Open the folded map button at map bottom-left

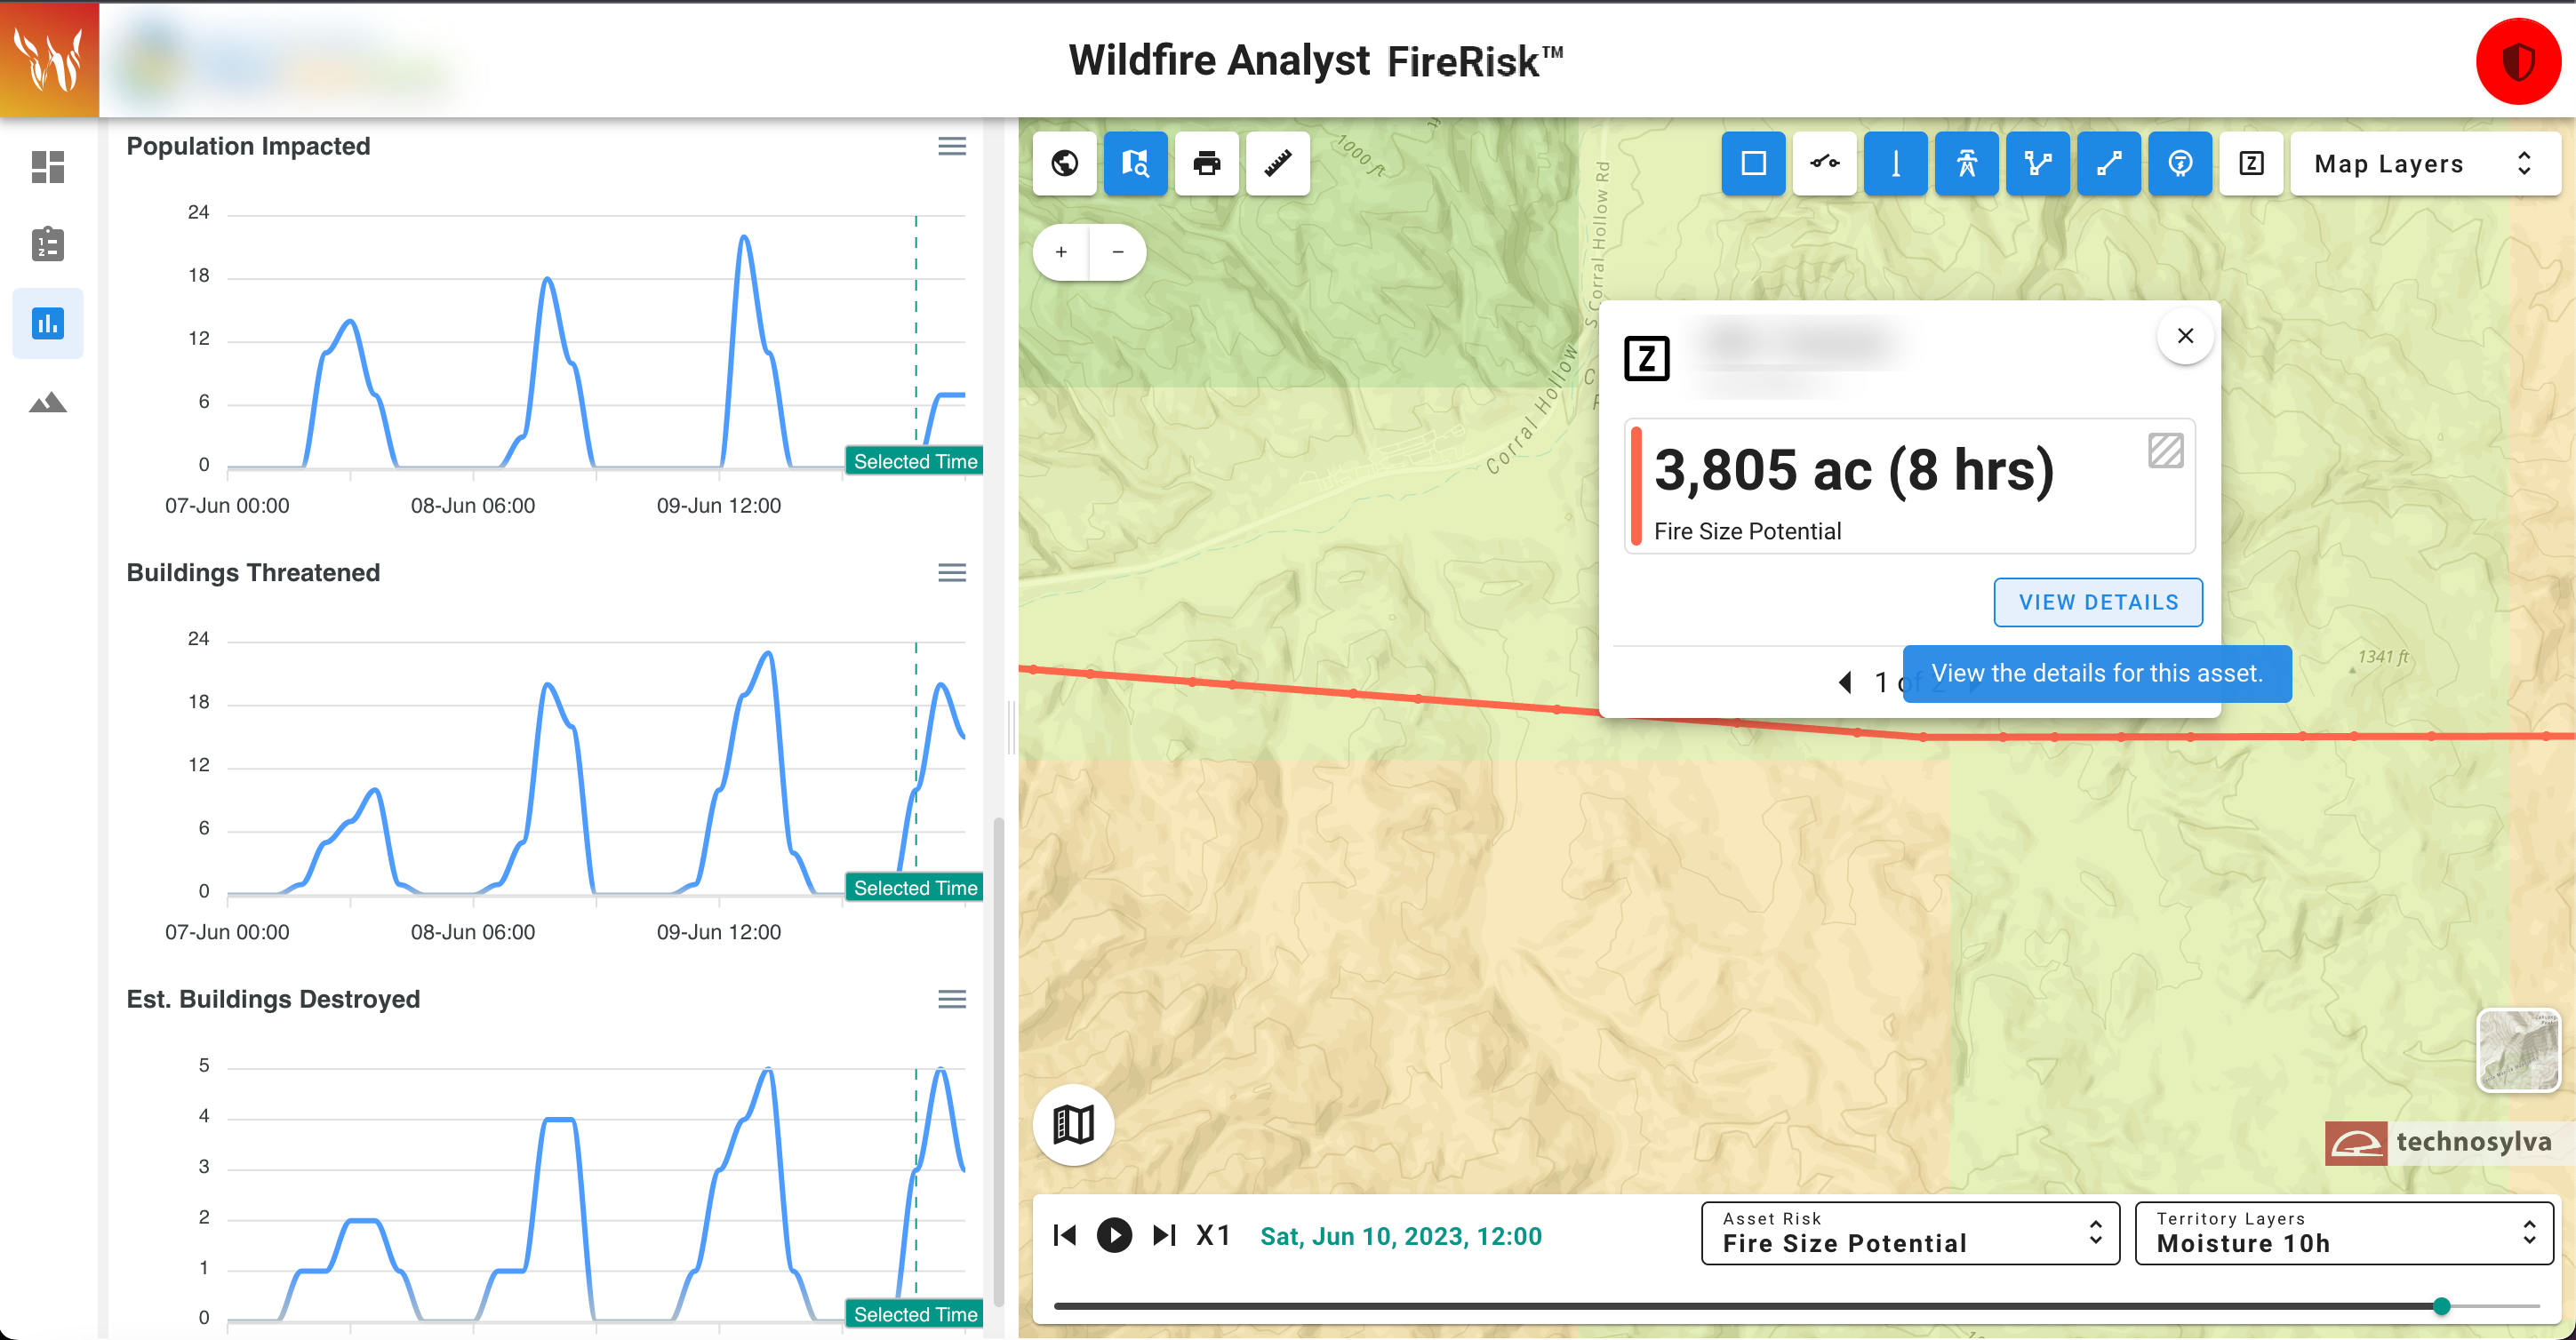[x=1073, y=1124]
